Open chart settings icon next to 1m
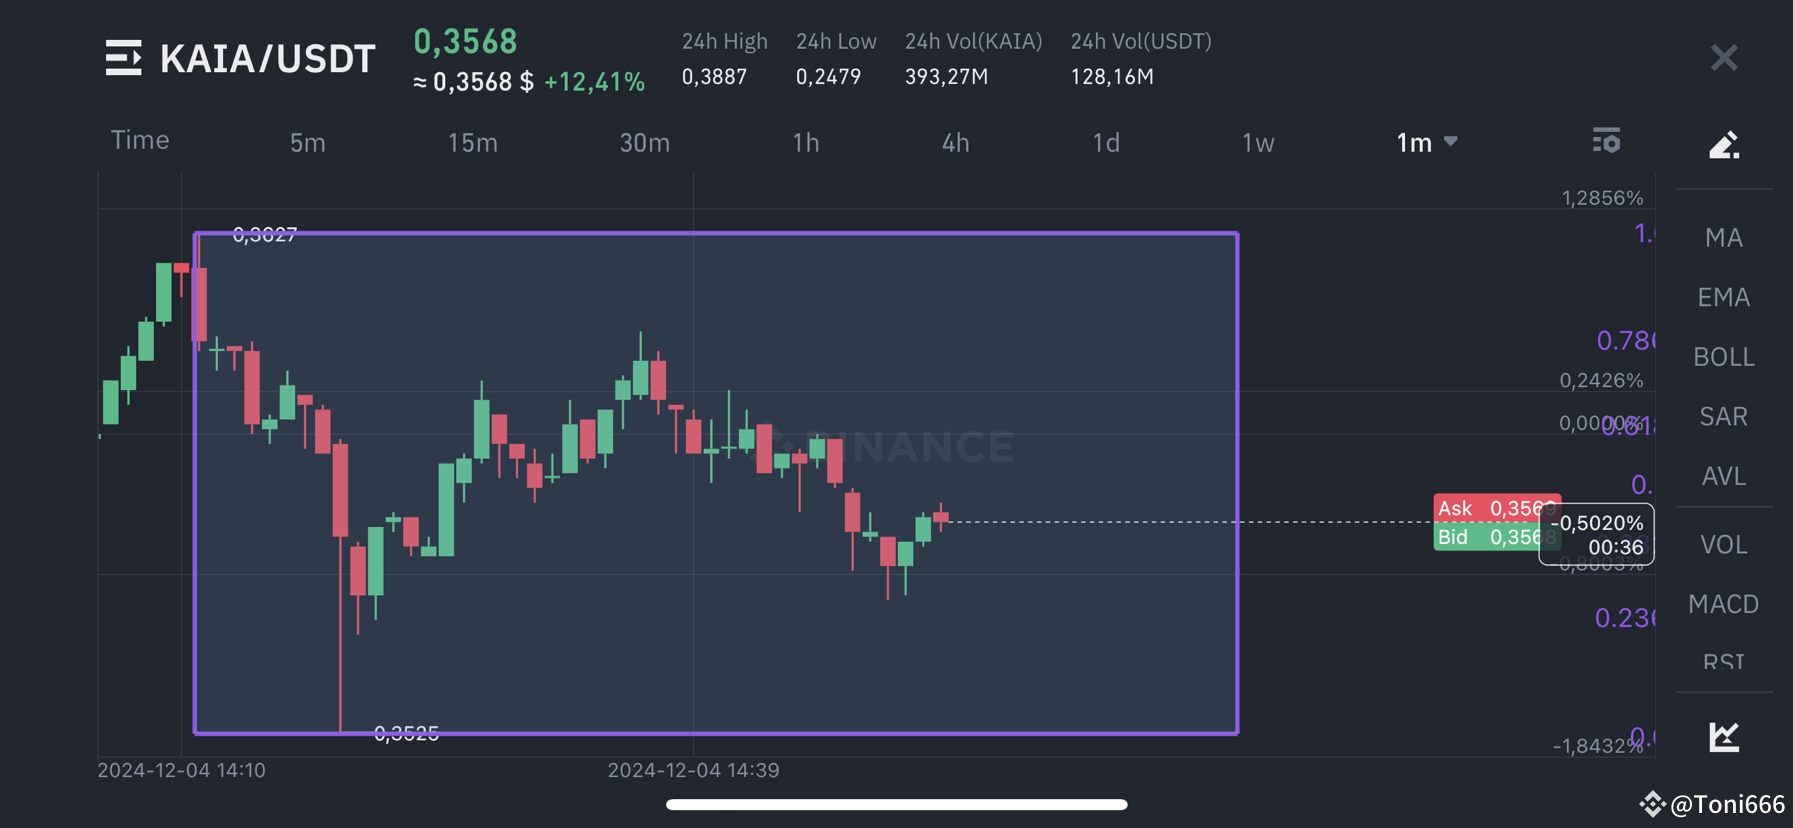 click(x=1606, y=141)
